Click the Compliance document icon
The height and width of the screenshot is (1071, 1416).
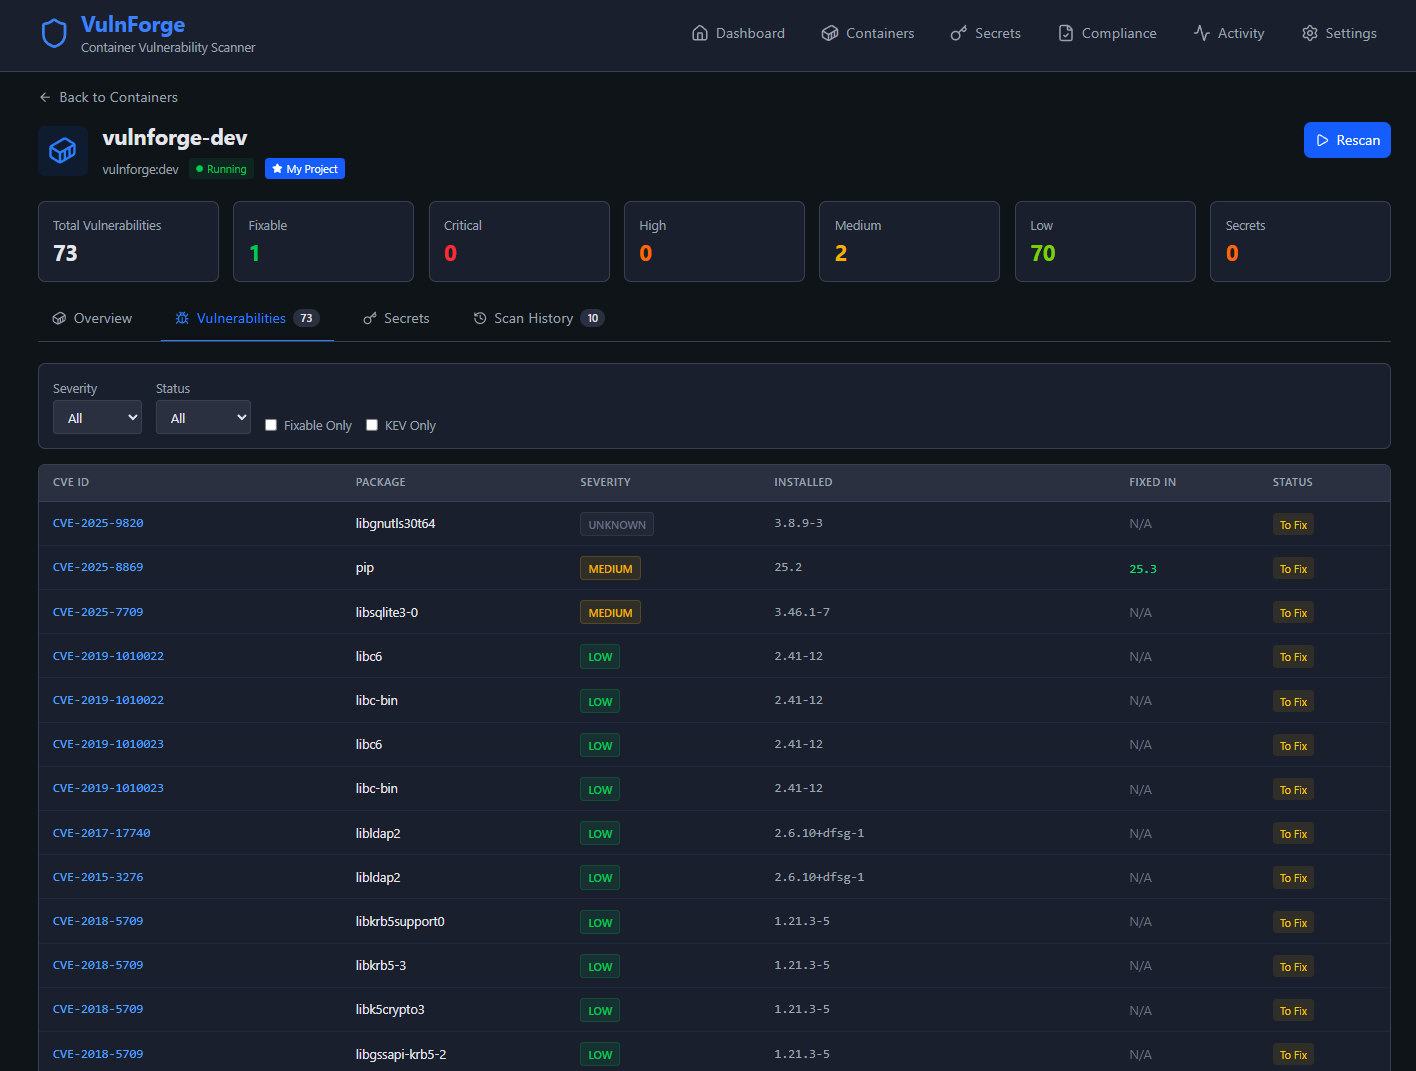click(1066, 33)
